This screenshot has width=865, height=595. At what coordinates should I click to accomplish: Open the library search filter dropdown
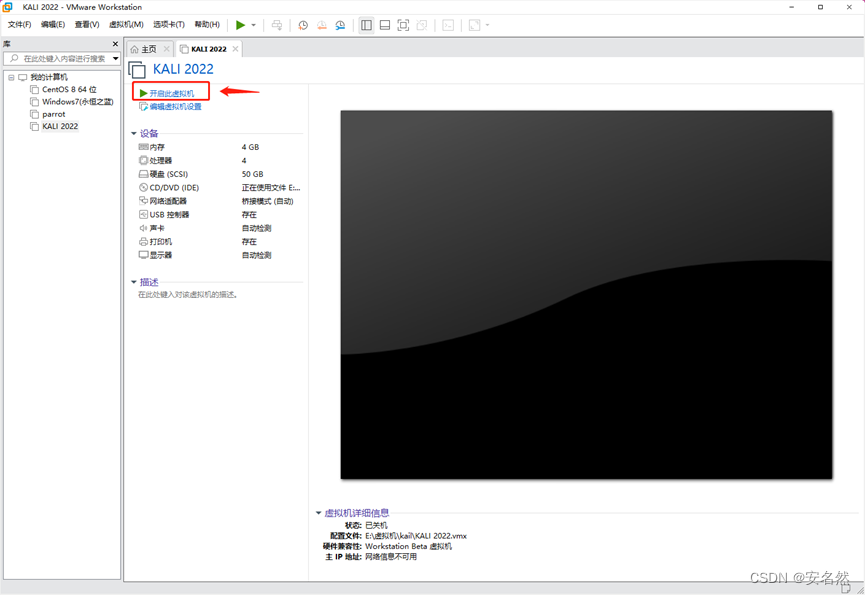coord(116,58)
